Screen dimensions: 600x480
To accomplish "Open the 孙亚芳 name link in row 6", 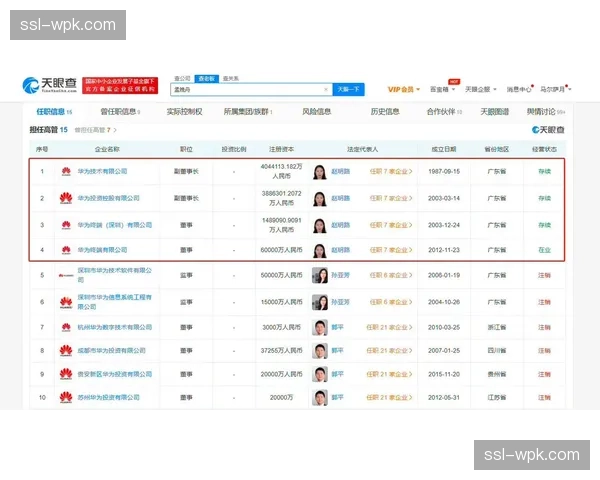I will [341, 302].
